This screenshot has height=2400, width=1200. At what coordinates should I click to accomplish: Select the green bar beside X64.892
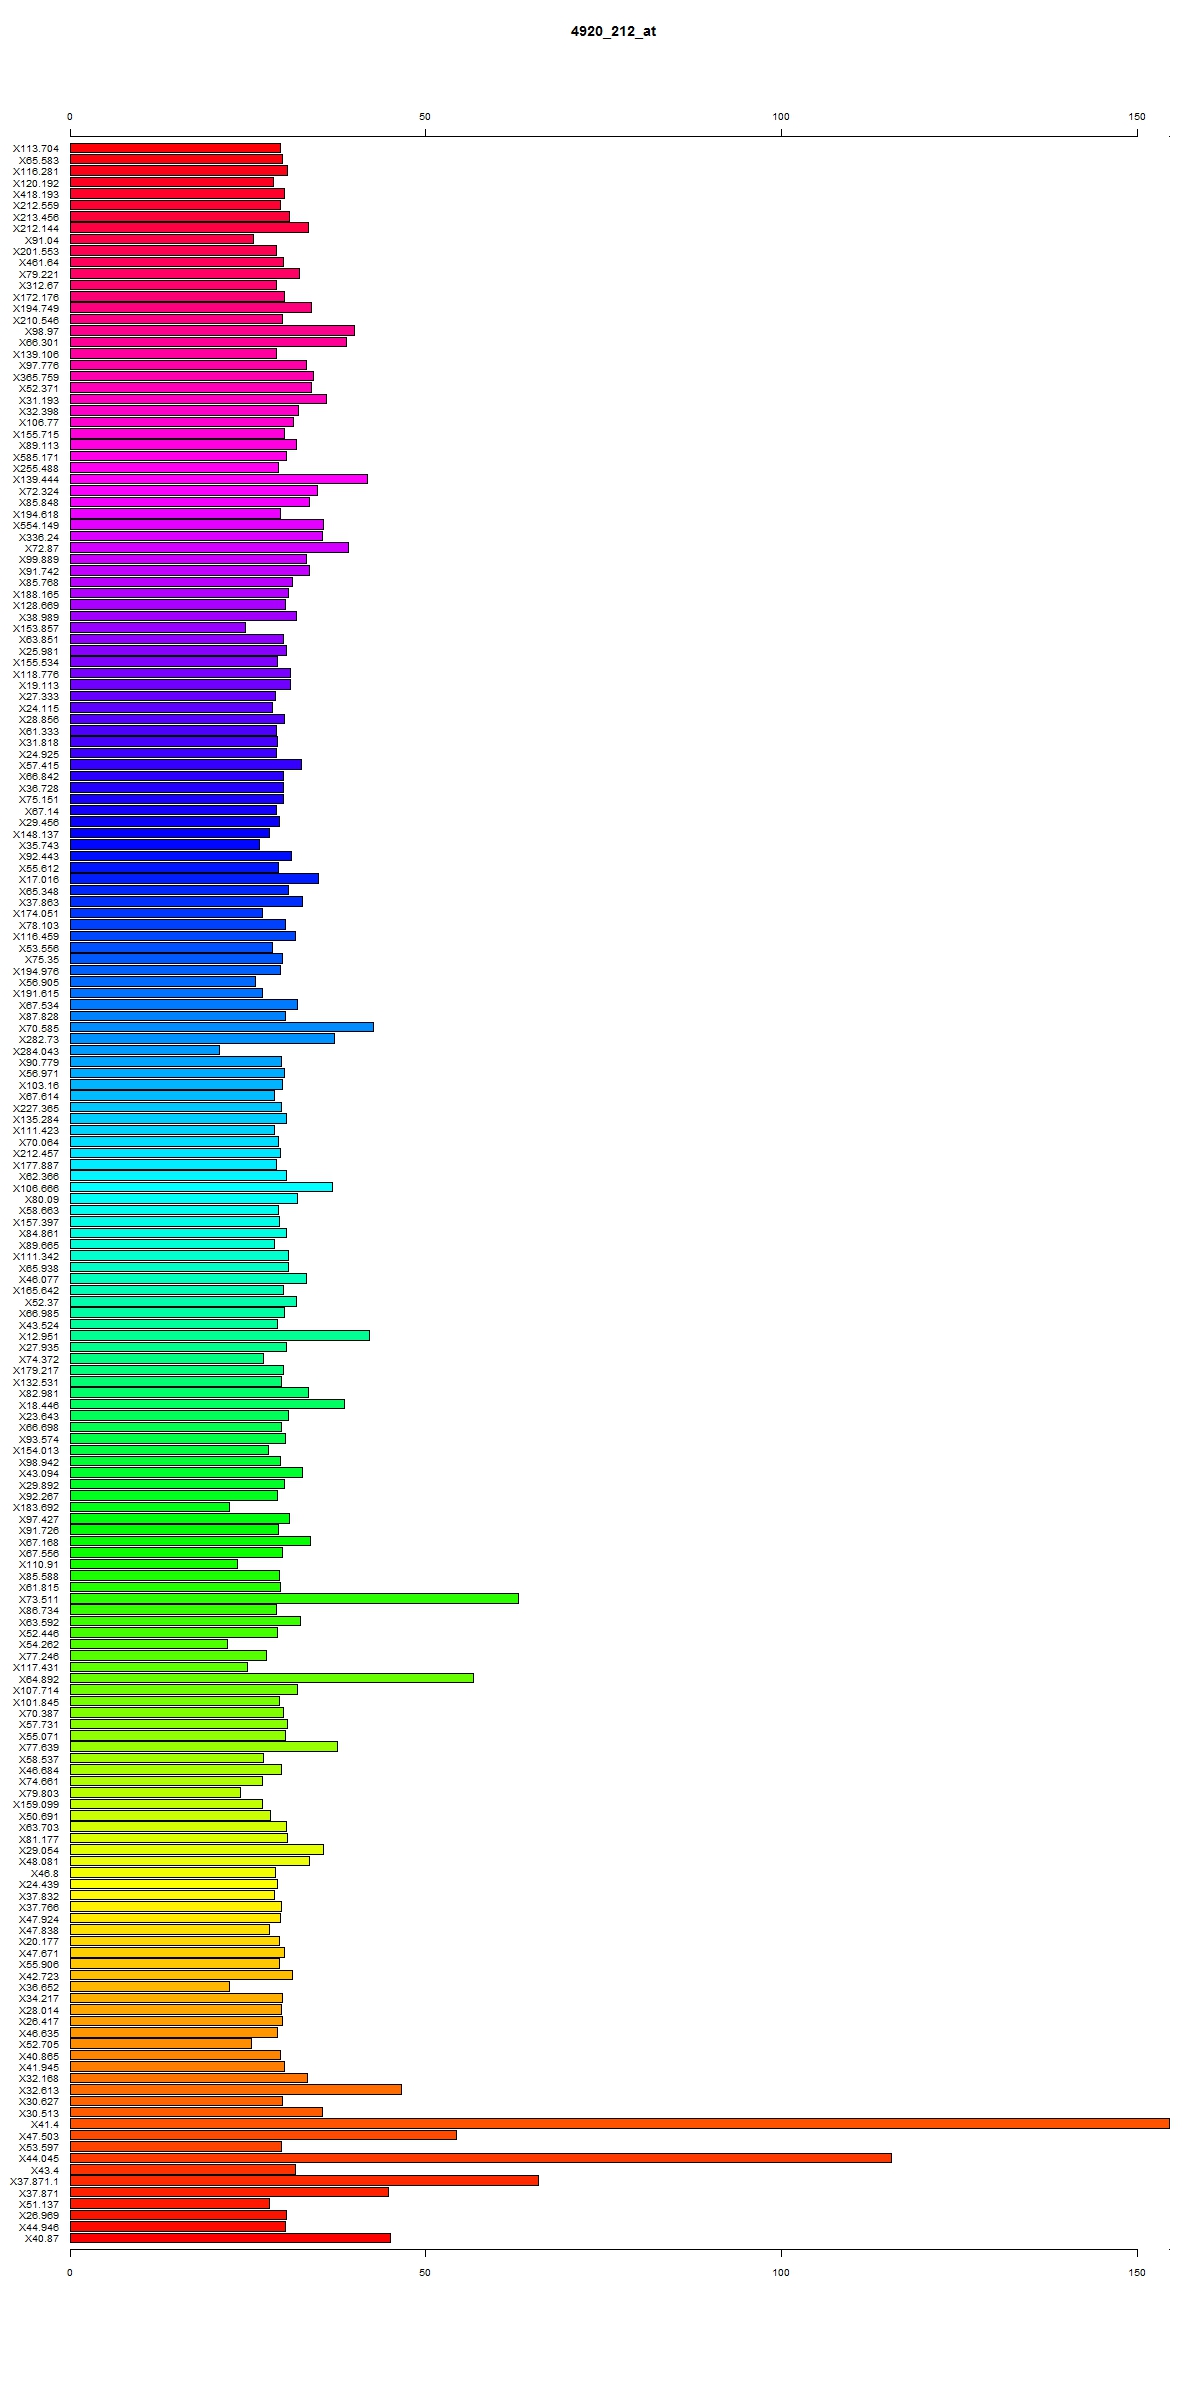click(x=272, y=1678)
